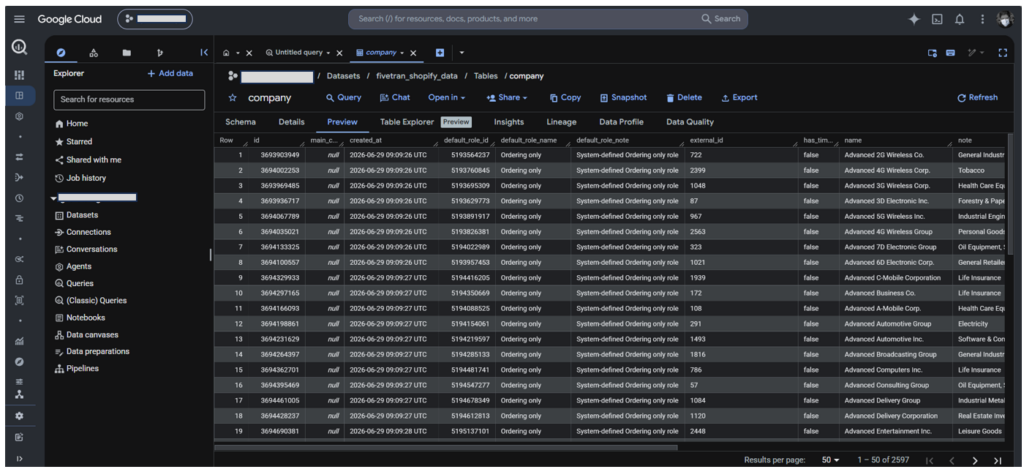Screen dimensions: 1024x472
Task: Click in the Search for resources field
Action: (x=129, y=100)
